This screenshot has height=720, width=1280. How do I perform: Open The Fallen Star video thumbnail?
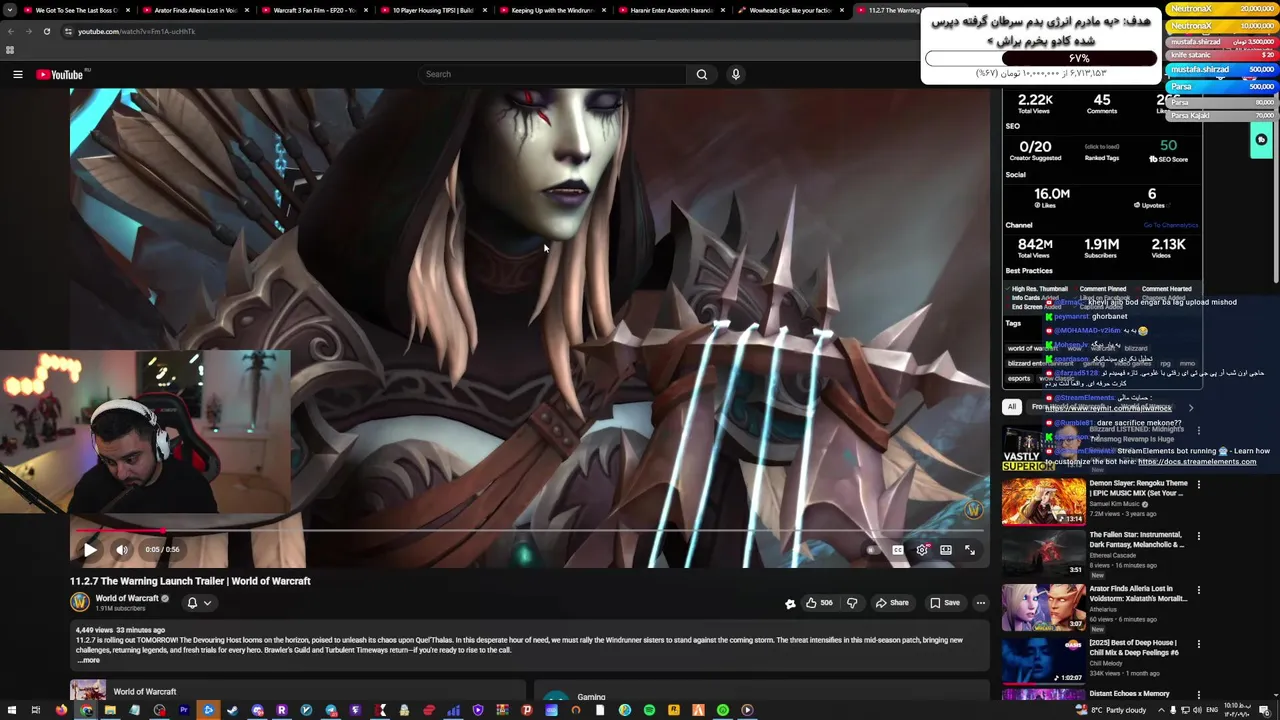pyautogui.click(x=1043, y=552)
